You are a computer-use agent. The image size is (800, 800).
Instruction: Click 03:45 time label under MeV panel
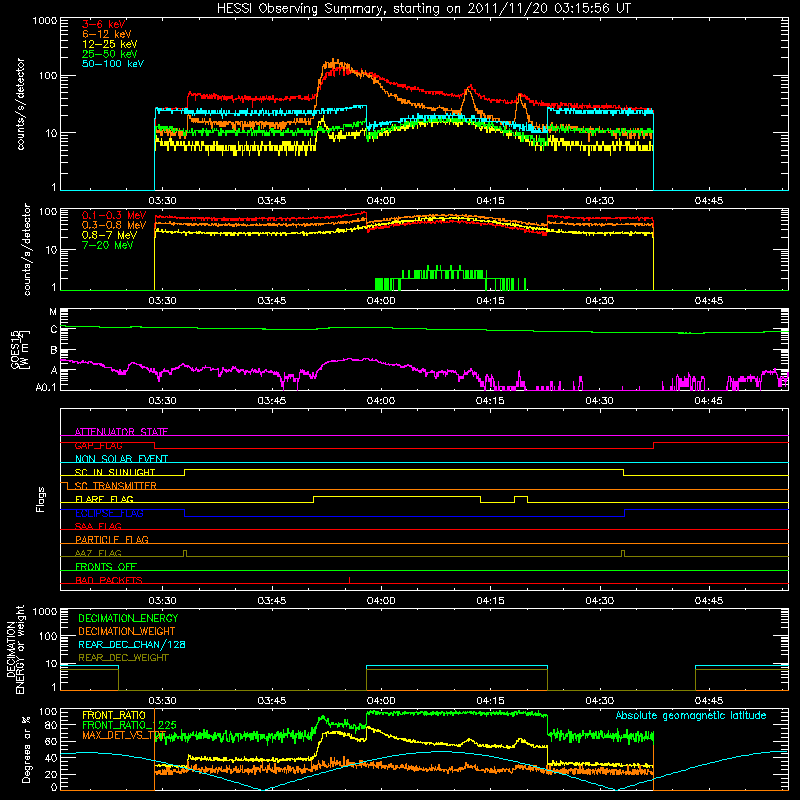pyautogui.click(x=271, y=301)
